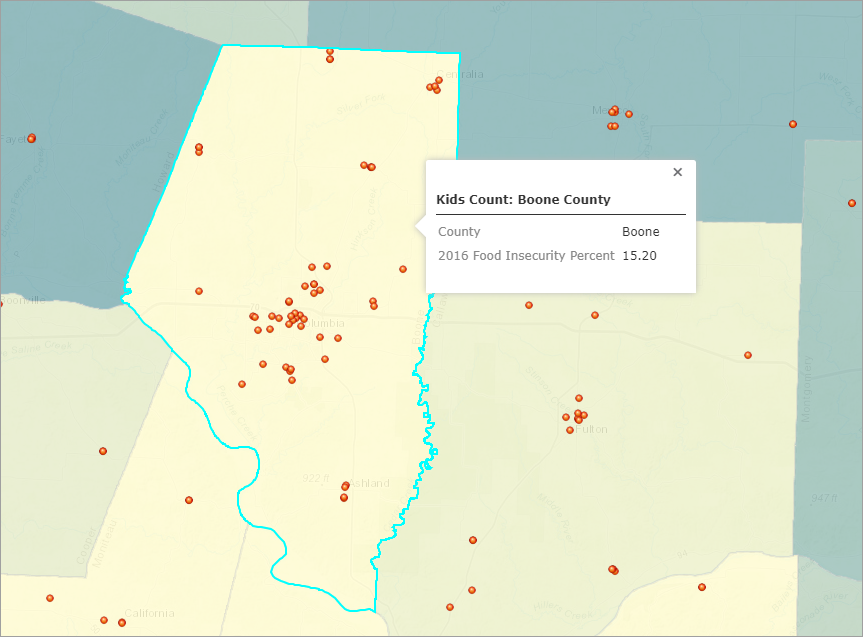Select the 15.20 food insecurity value

click(x=639, y=256)
